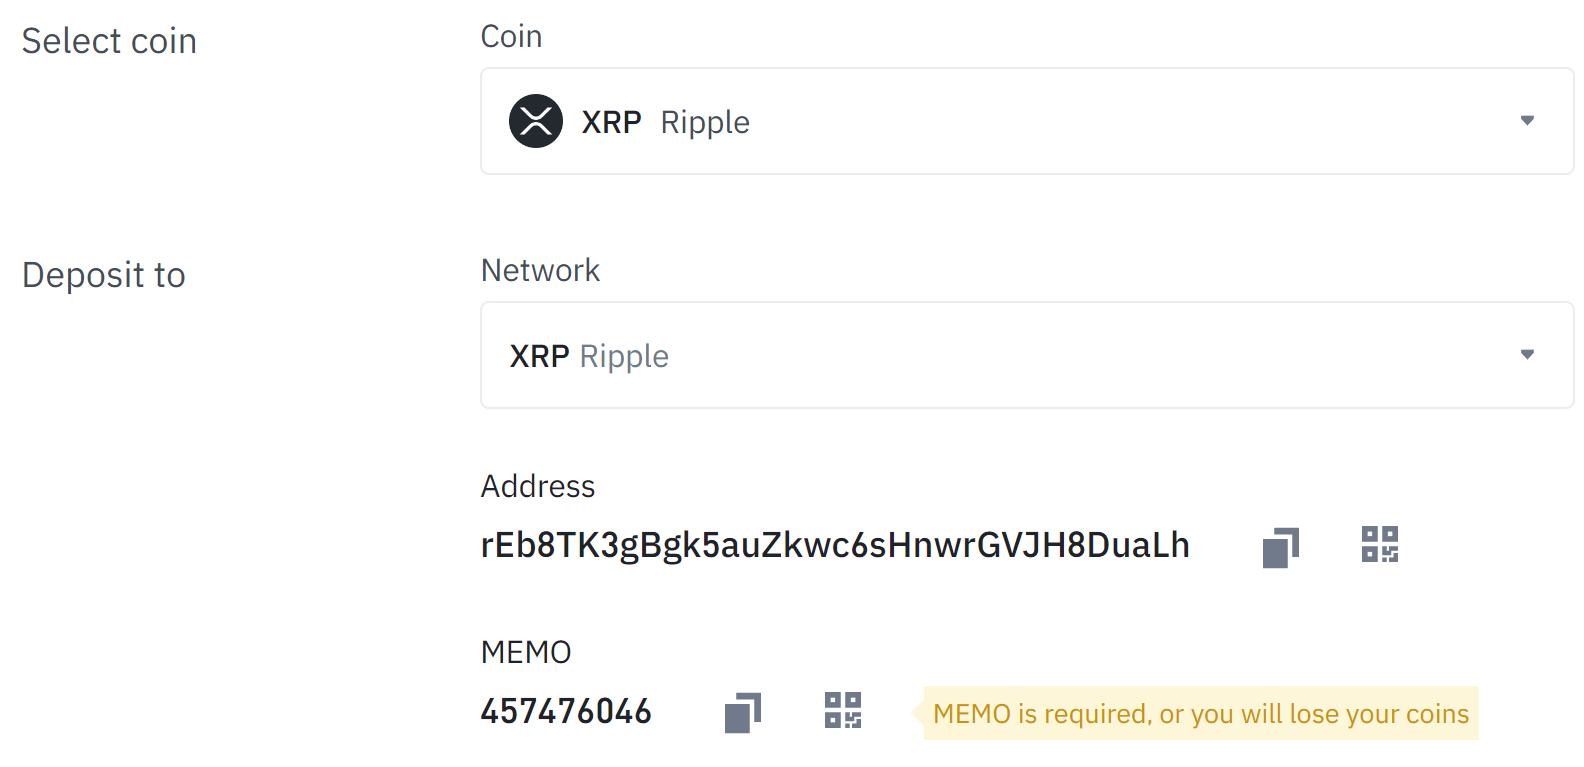The width and height of the screenshot is (1584, 767).
Task: Select the deposit address text starting rEb8TK3g
Action: [835, 545]
